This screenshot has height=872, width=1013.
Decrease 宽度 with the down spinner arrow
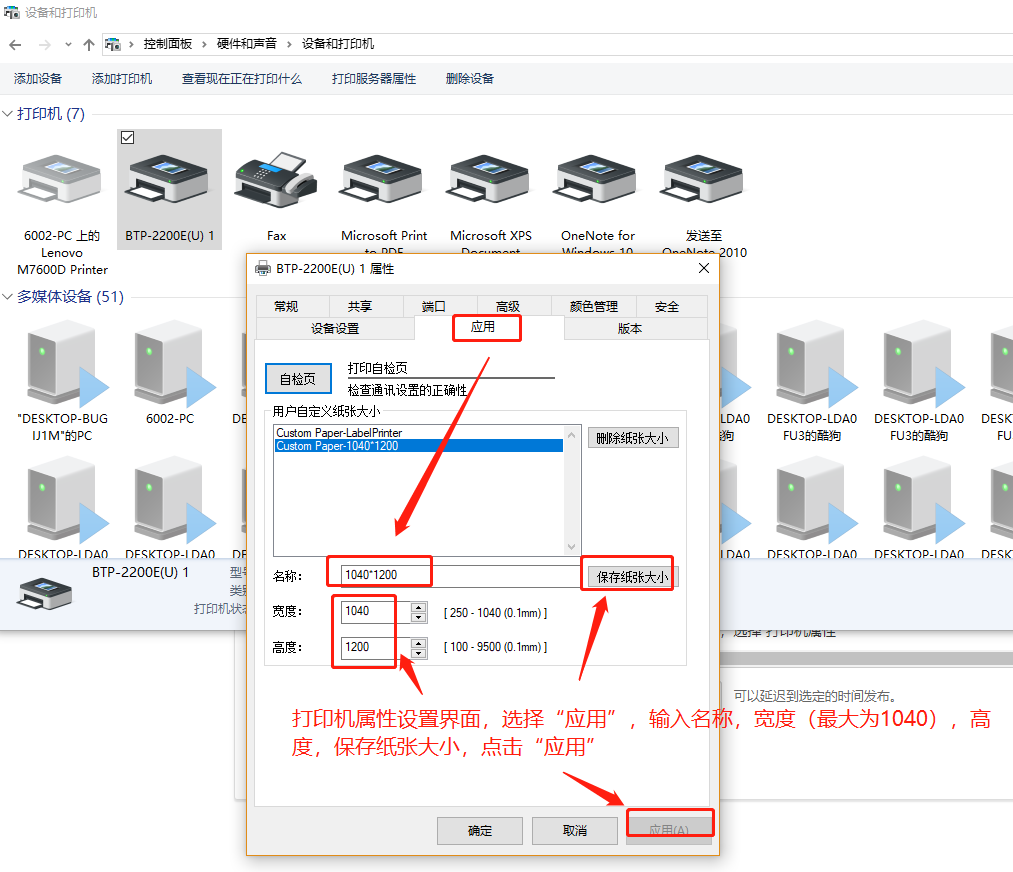click(x=419, y=618)
